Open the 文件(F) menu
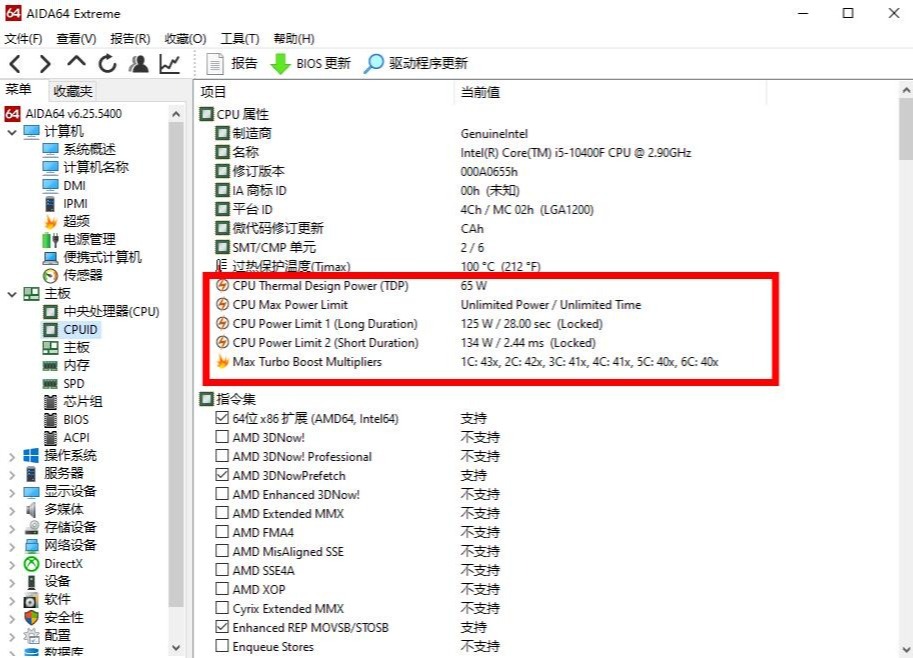 pyautogui.click(x=23, y=39)
